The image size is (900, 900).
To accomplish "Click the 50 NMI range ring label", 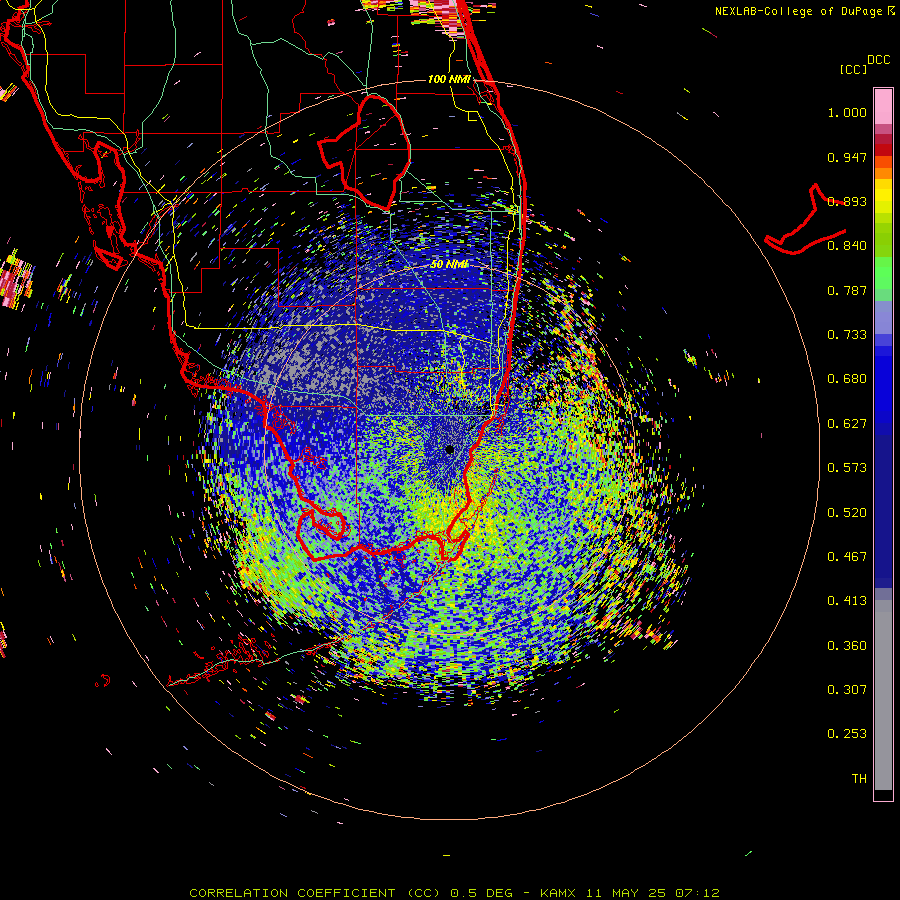I will [449, 264].
